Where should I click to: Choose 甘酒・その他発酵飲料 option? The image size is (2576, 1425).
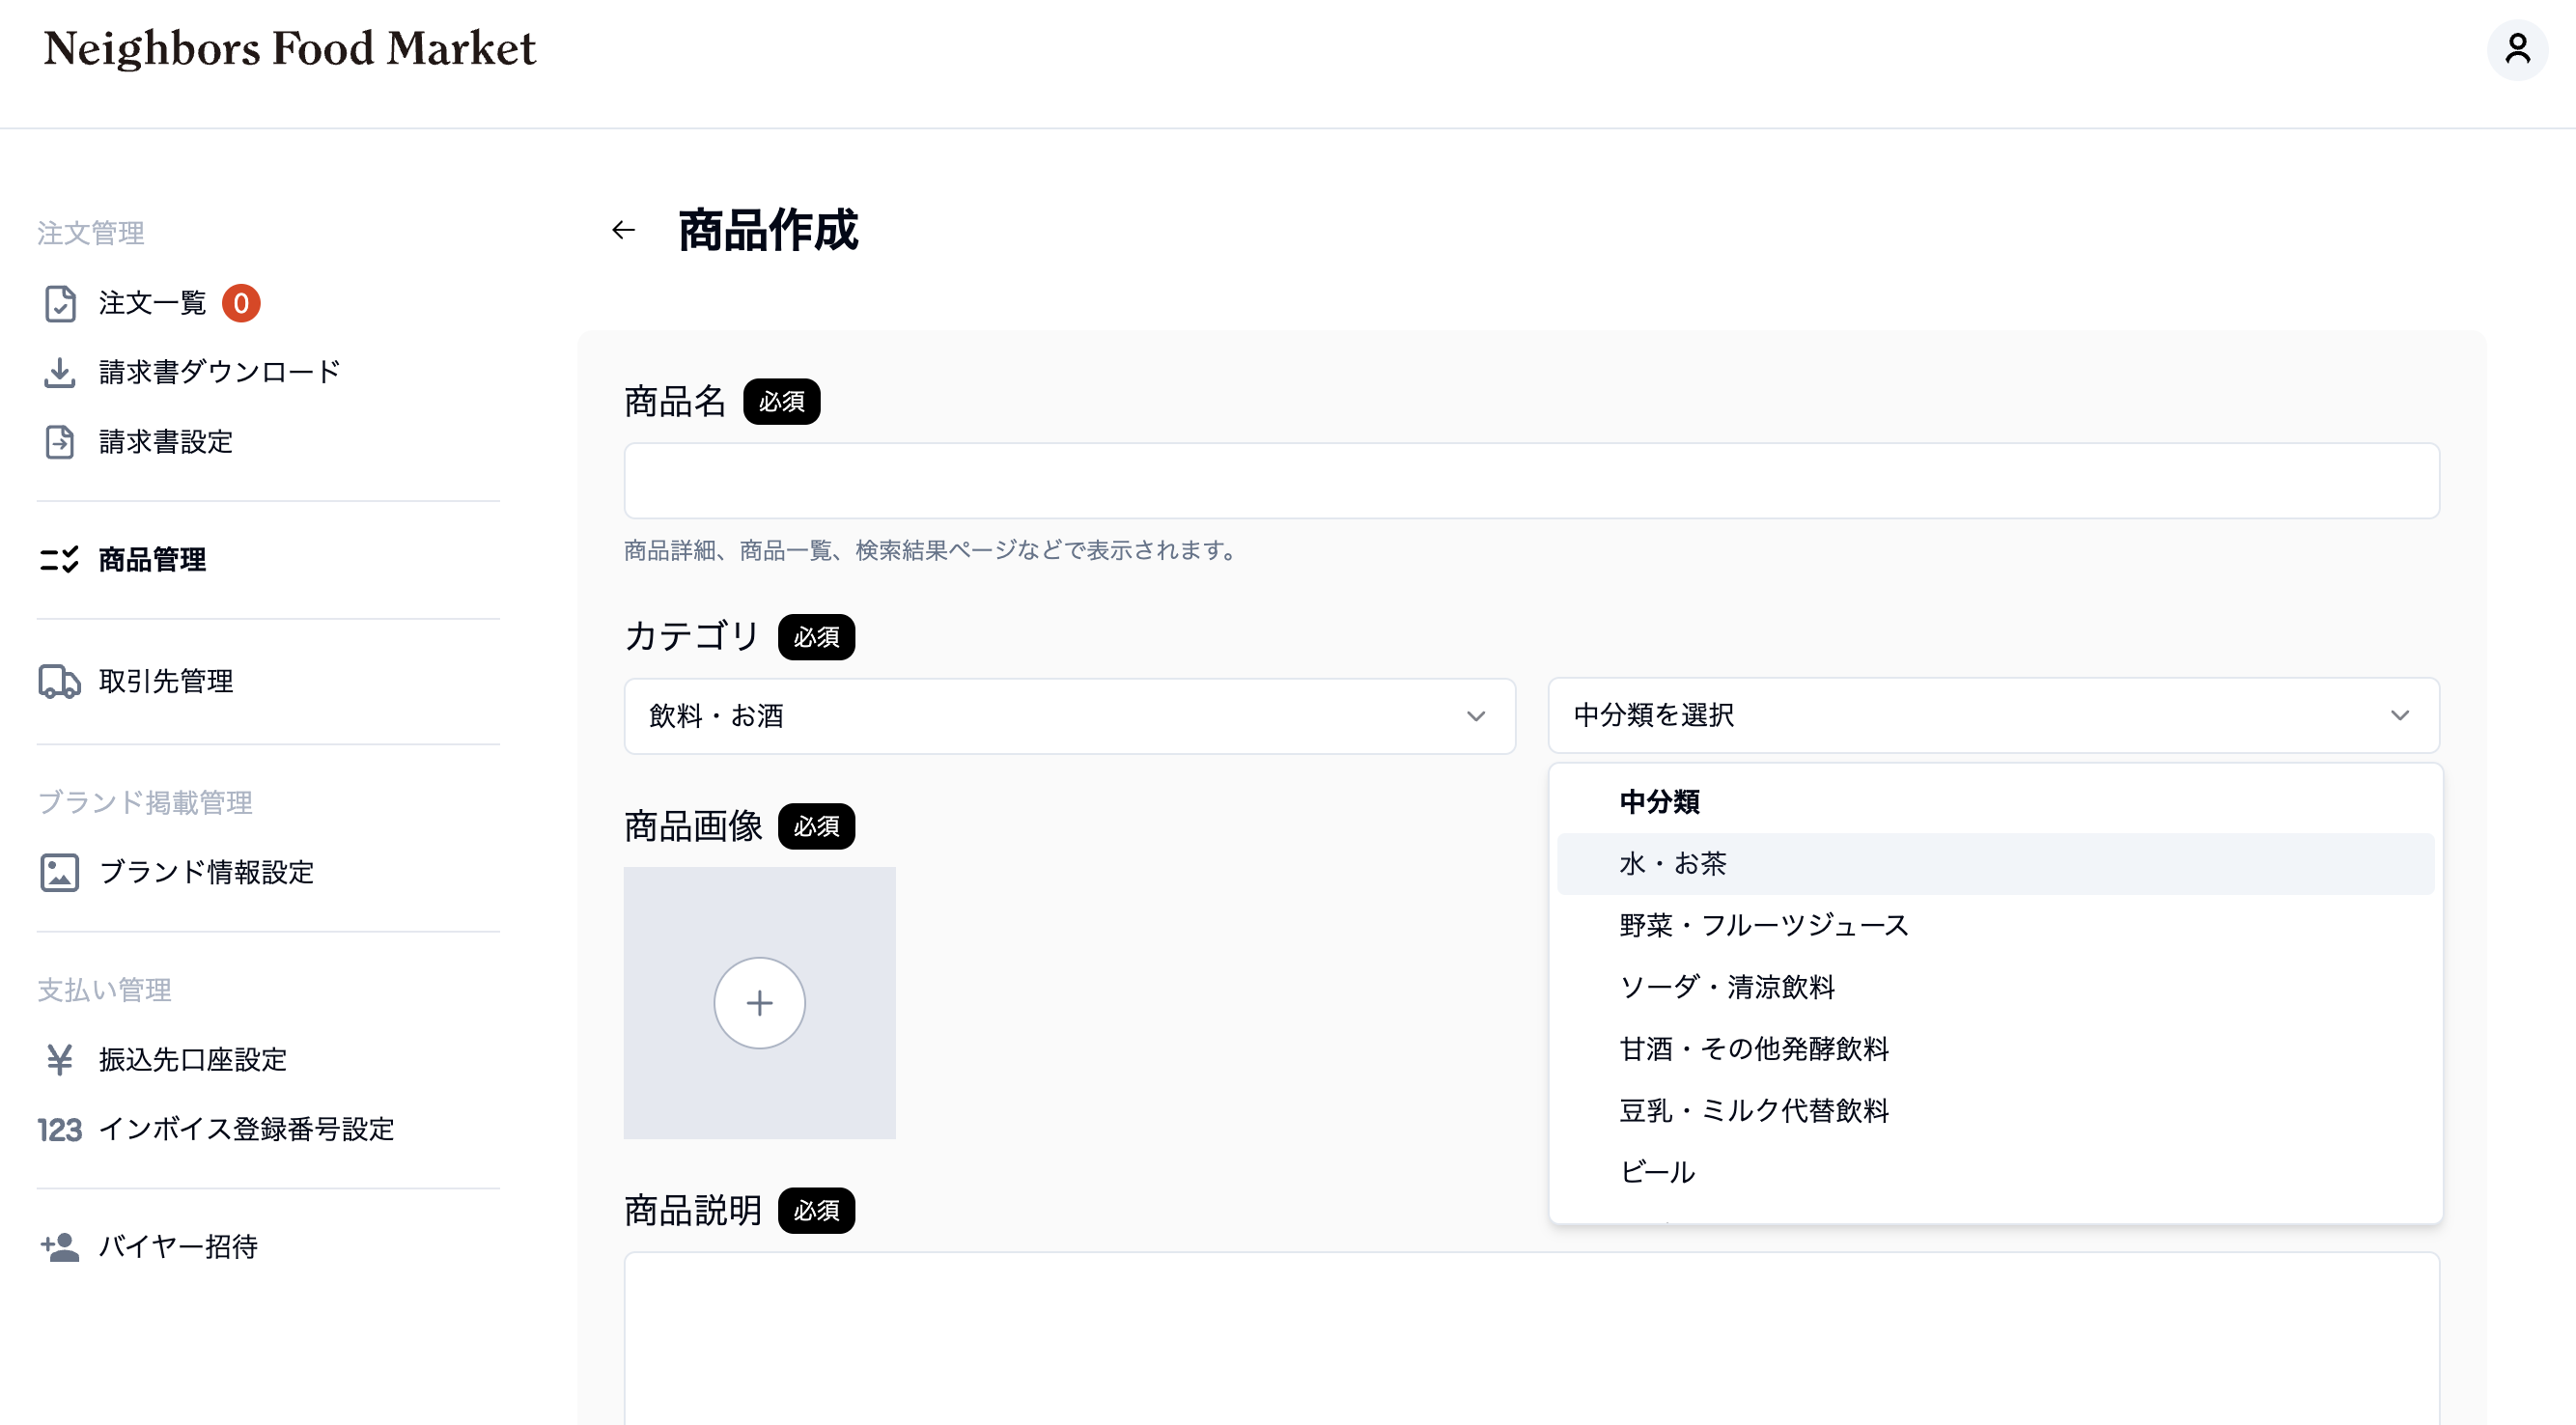pos(1995,1049)
